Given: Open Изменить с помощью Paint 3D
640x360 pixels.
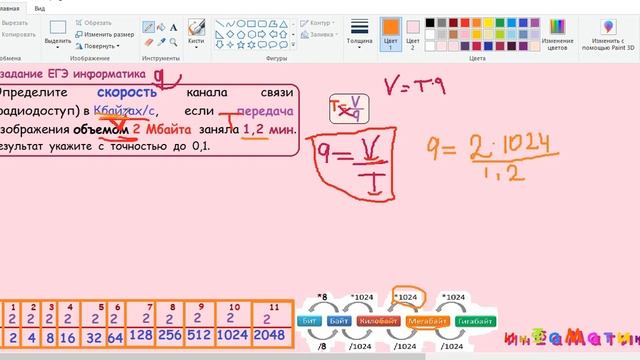Looking at the screenshot, I should (608, 35).
